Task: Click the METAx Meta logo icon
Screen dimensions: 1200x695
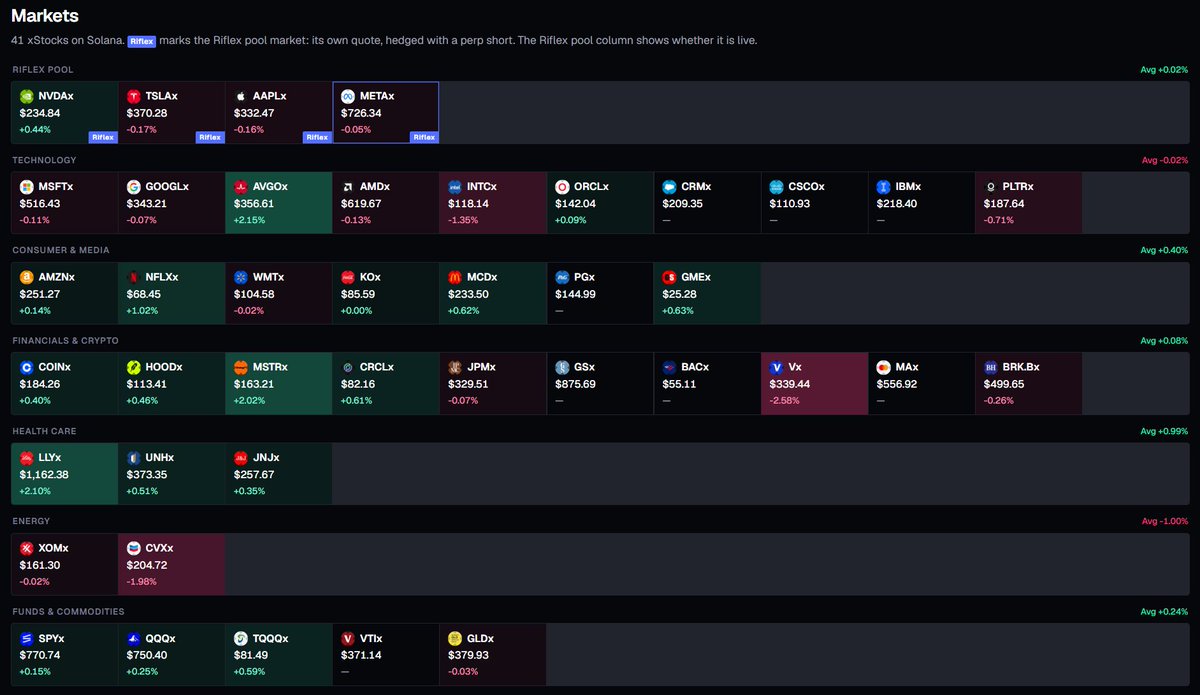Action: pos(348,96)
